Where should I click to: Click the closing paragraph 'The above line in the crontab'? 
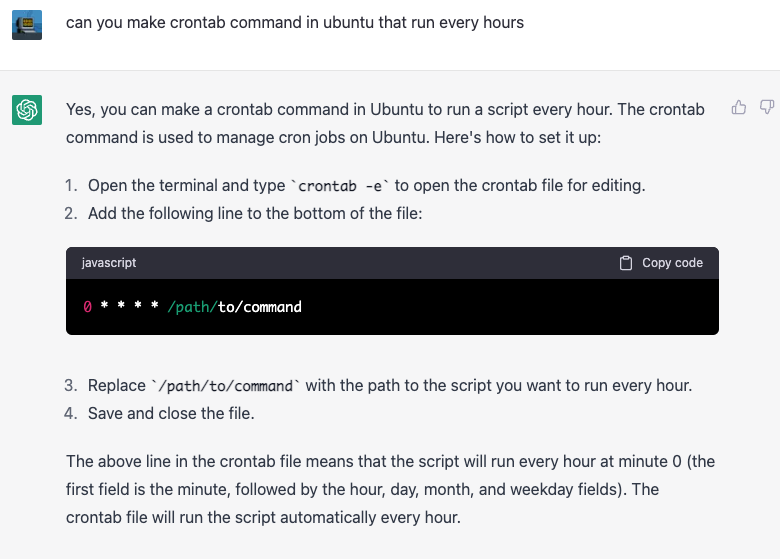click(390, 489)
